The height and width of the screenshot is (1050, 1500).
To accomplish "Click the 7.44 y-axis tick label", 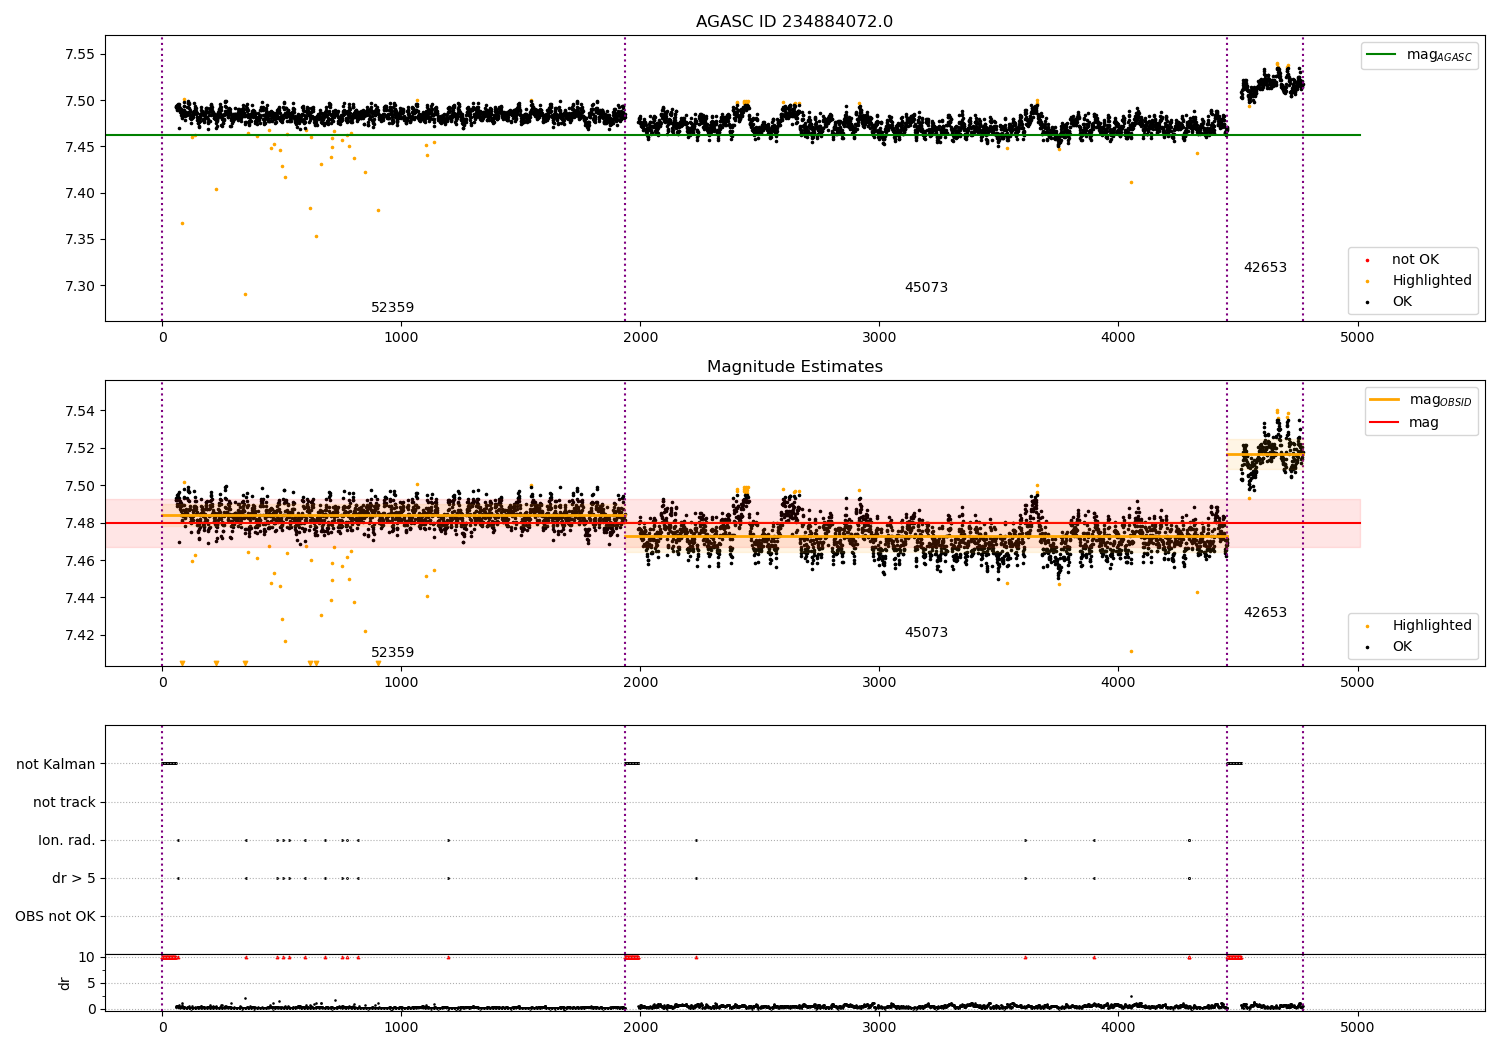I will coord(80,598).
